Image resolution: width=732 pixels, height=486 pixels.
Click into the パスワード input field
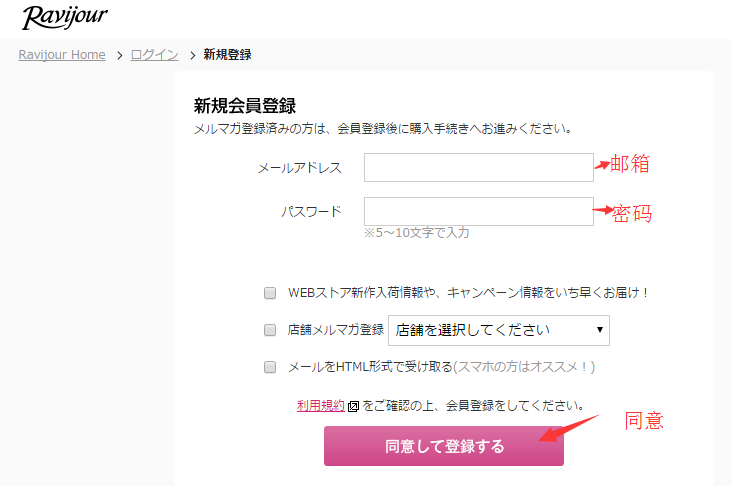(x=478, y=211)
